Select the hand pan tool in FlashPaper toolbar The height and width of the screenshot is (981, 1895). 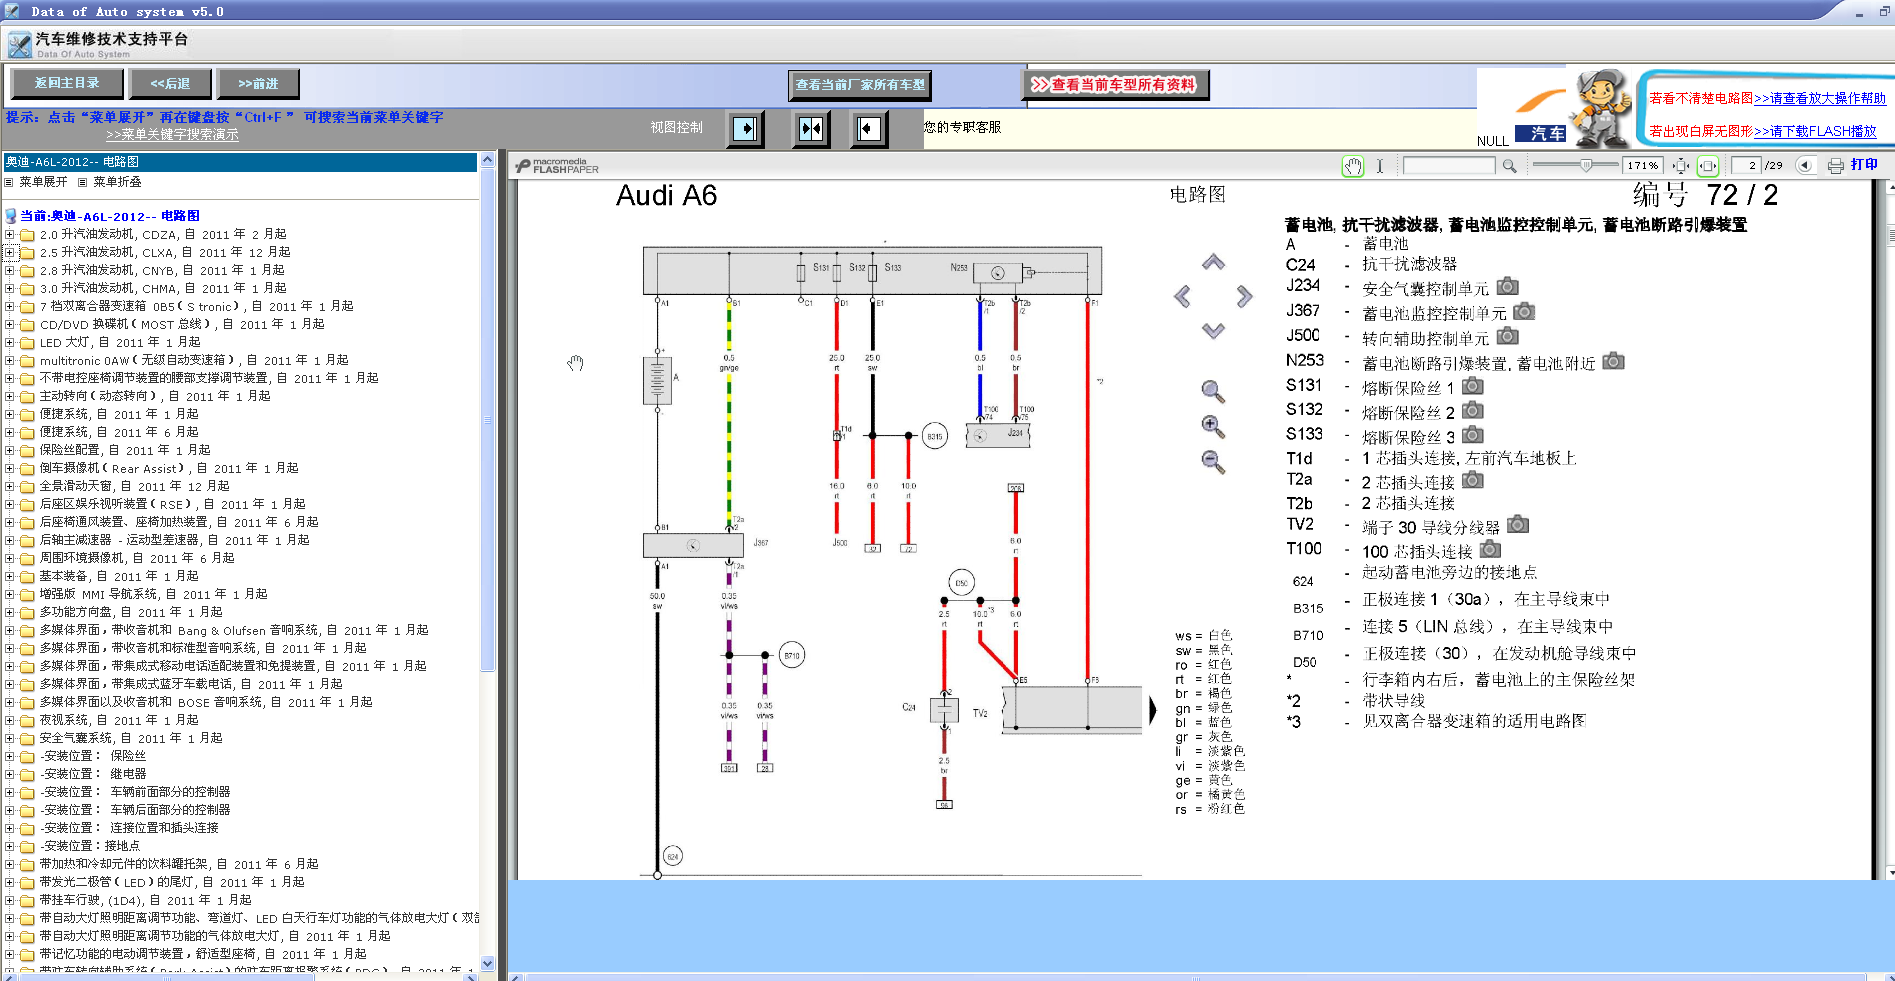point(1352,166)
